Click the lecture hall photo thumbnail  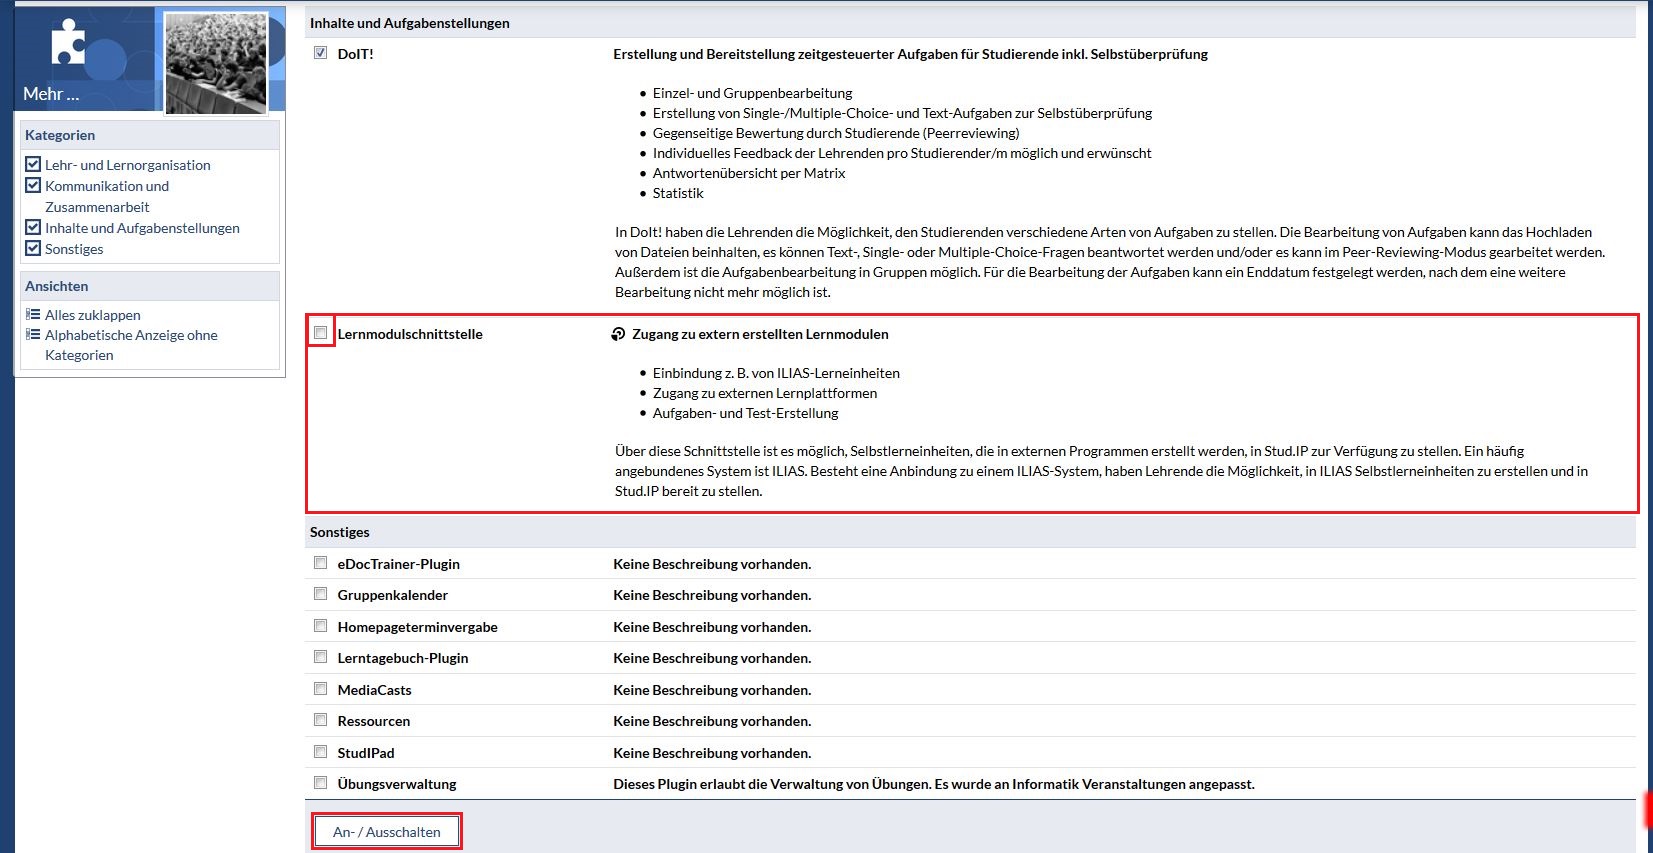(216, 63)
